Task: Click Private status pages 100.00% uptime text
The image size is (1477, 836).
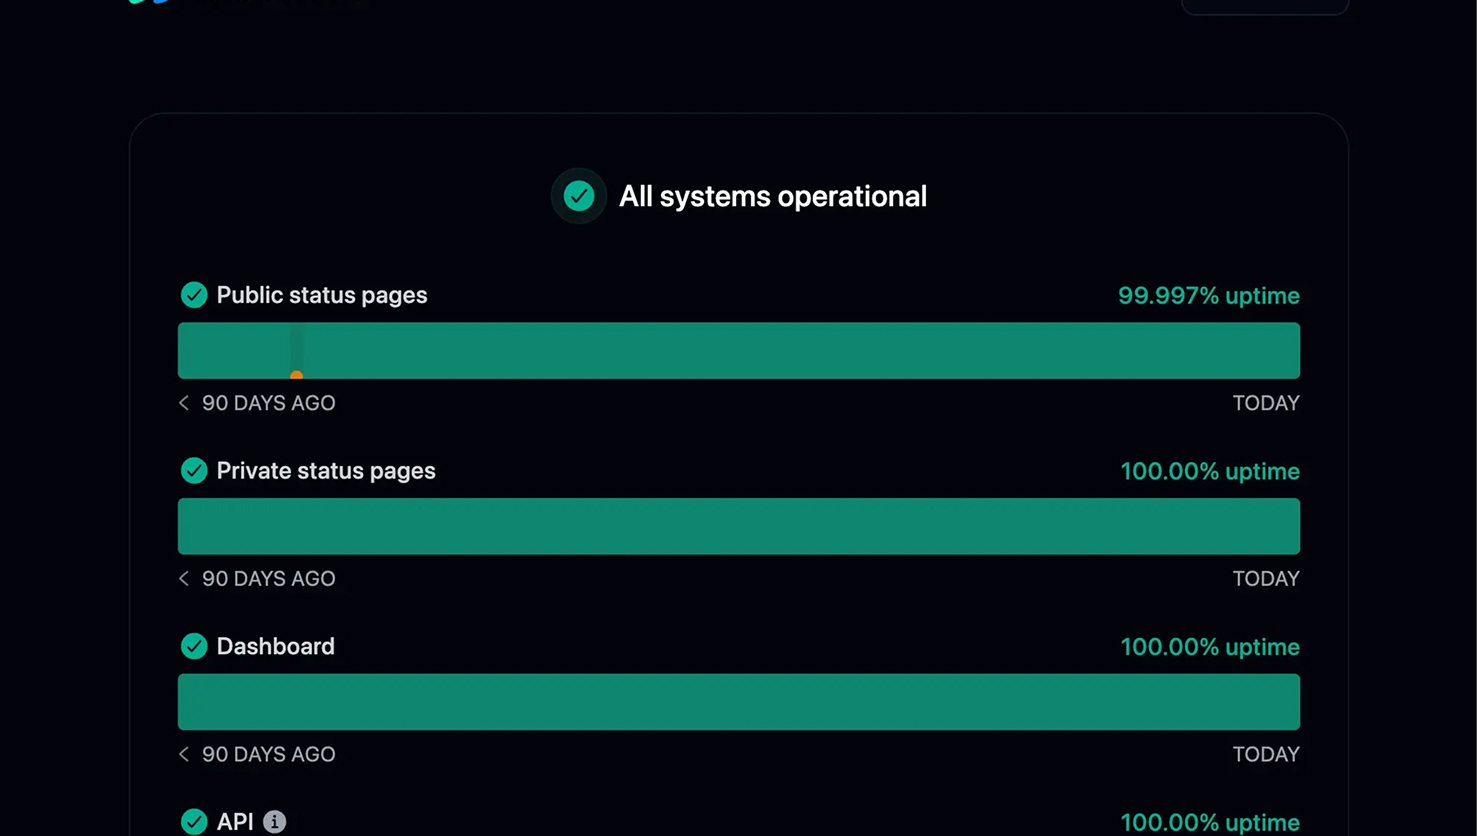Action: pyautogui.click(x=1210, y=471)
